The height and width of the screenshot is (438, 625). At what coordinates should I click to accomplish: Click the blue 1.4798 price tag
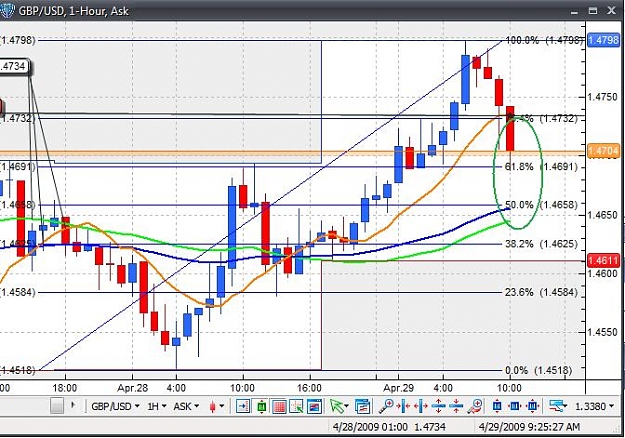[x=603, y=40]
